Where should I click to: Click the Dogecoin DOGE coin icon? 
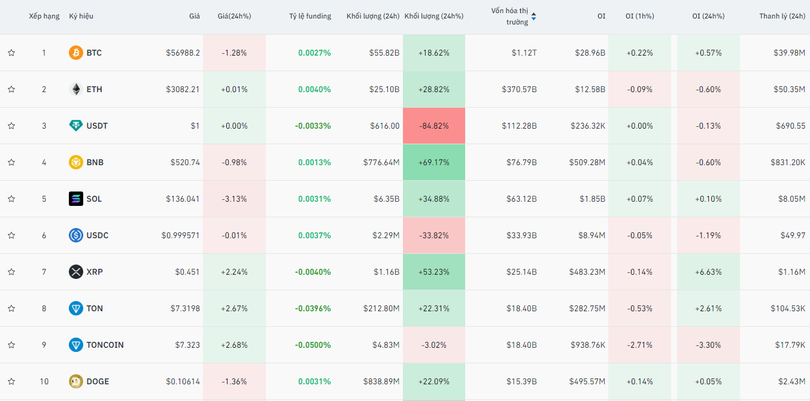75,381
